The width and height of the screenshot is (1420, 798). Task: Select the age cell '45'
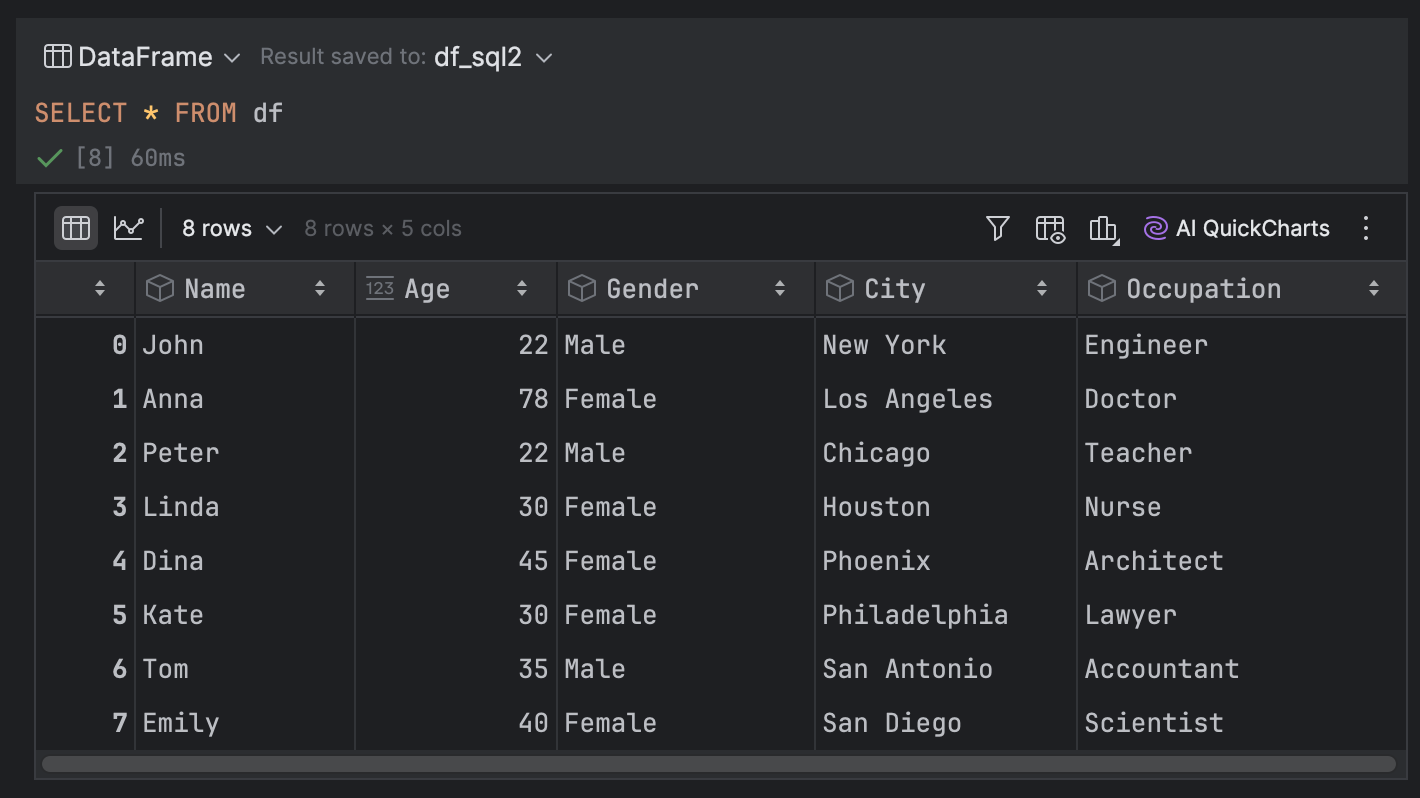pos(456,561)
